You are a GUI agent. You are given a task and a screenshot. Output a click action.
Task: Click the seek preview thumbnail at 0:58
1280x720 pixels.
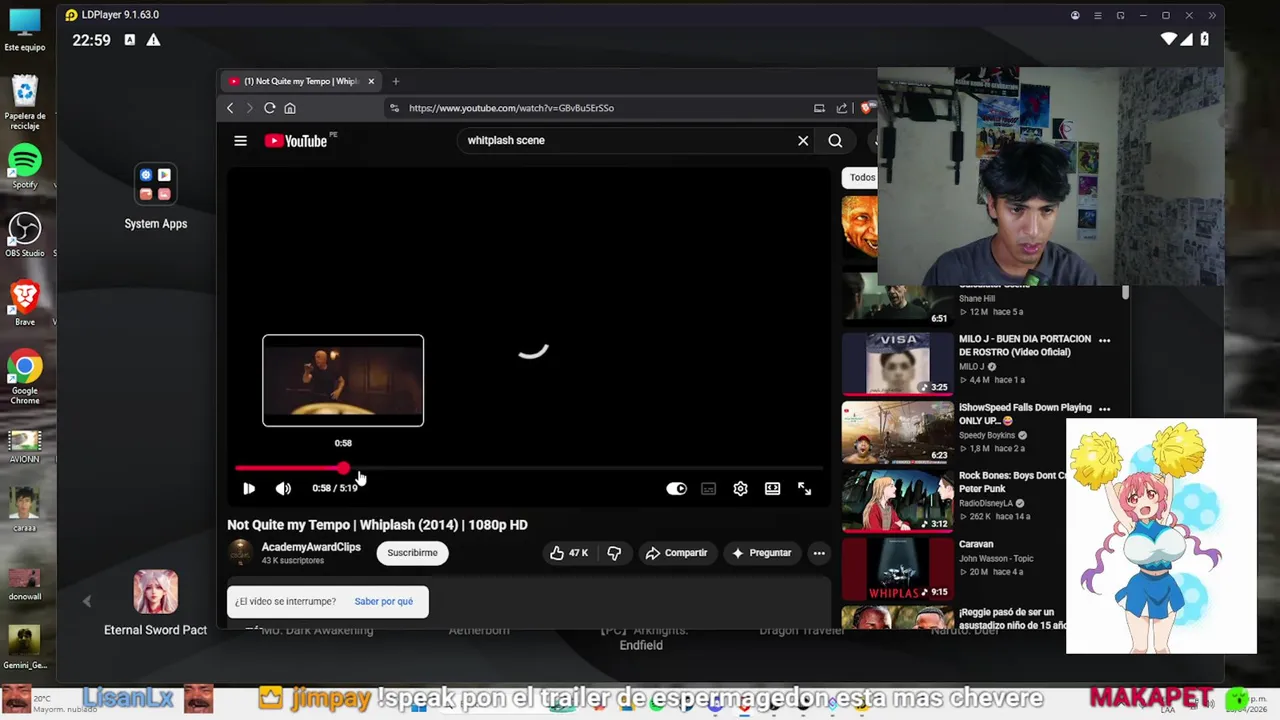click(343, 381)
